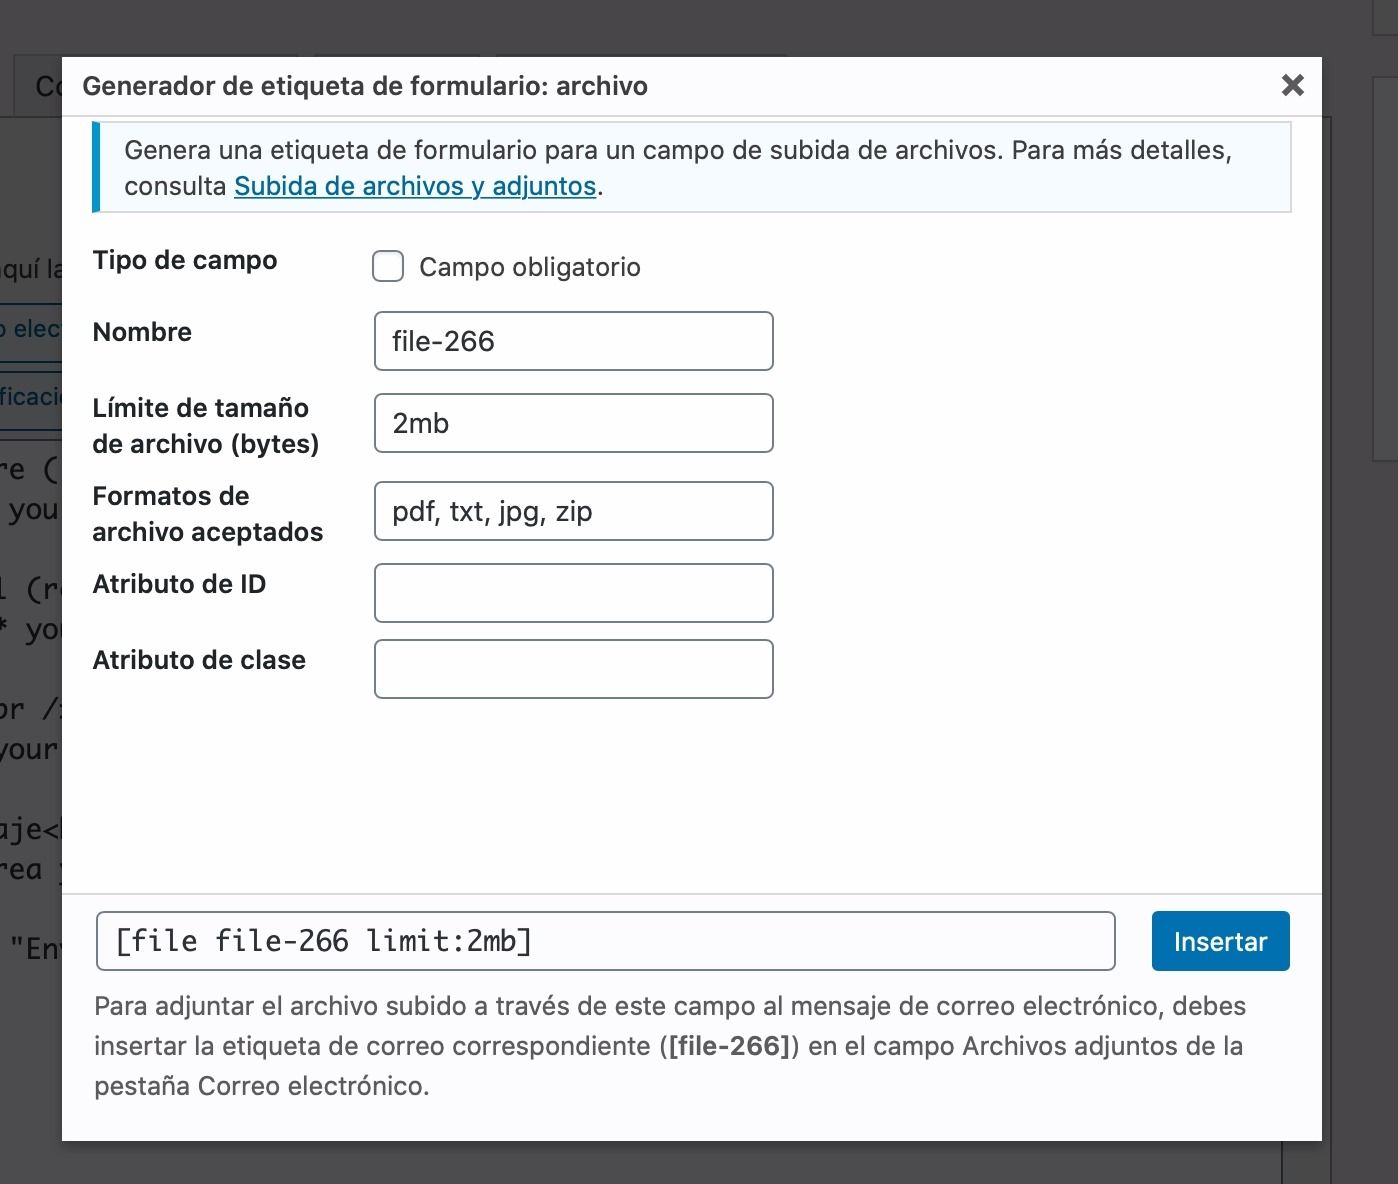
Task: Click the Formatos de archivo aceptados label
Action: 208,514
